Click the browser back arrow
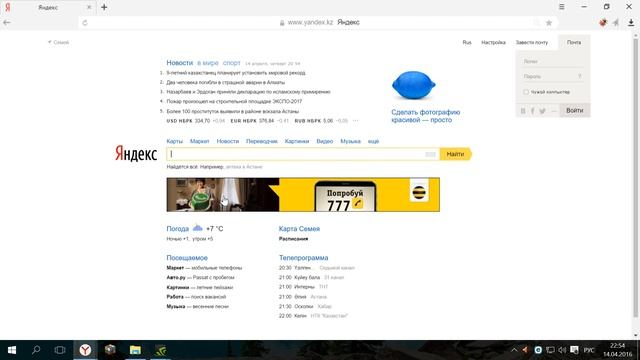This screenshot has width=640, height=360. click(7, 22)
